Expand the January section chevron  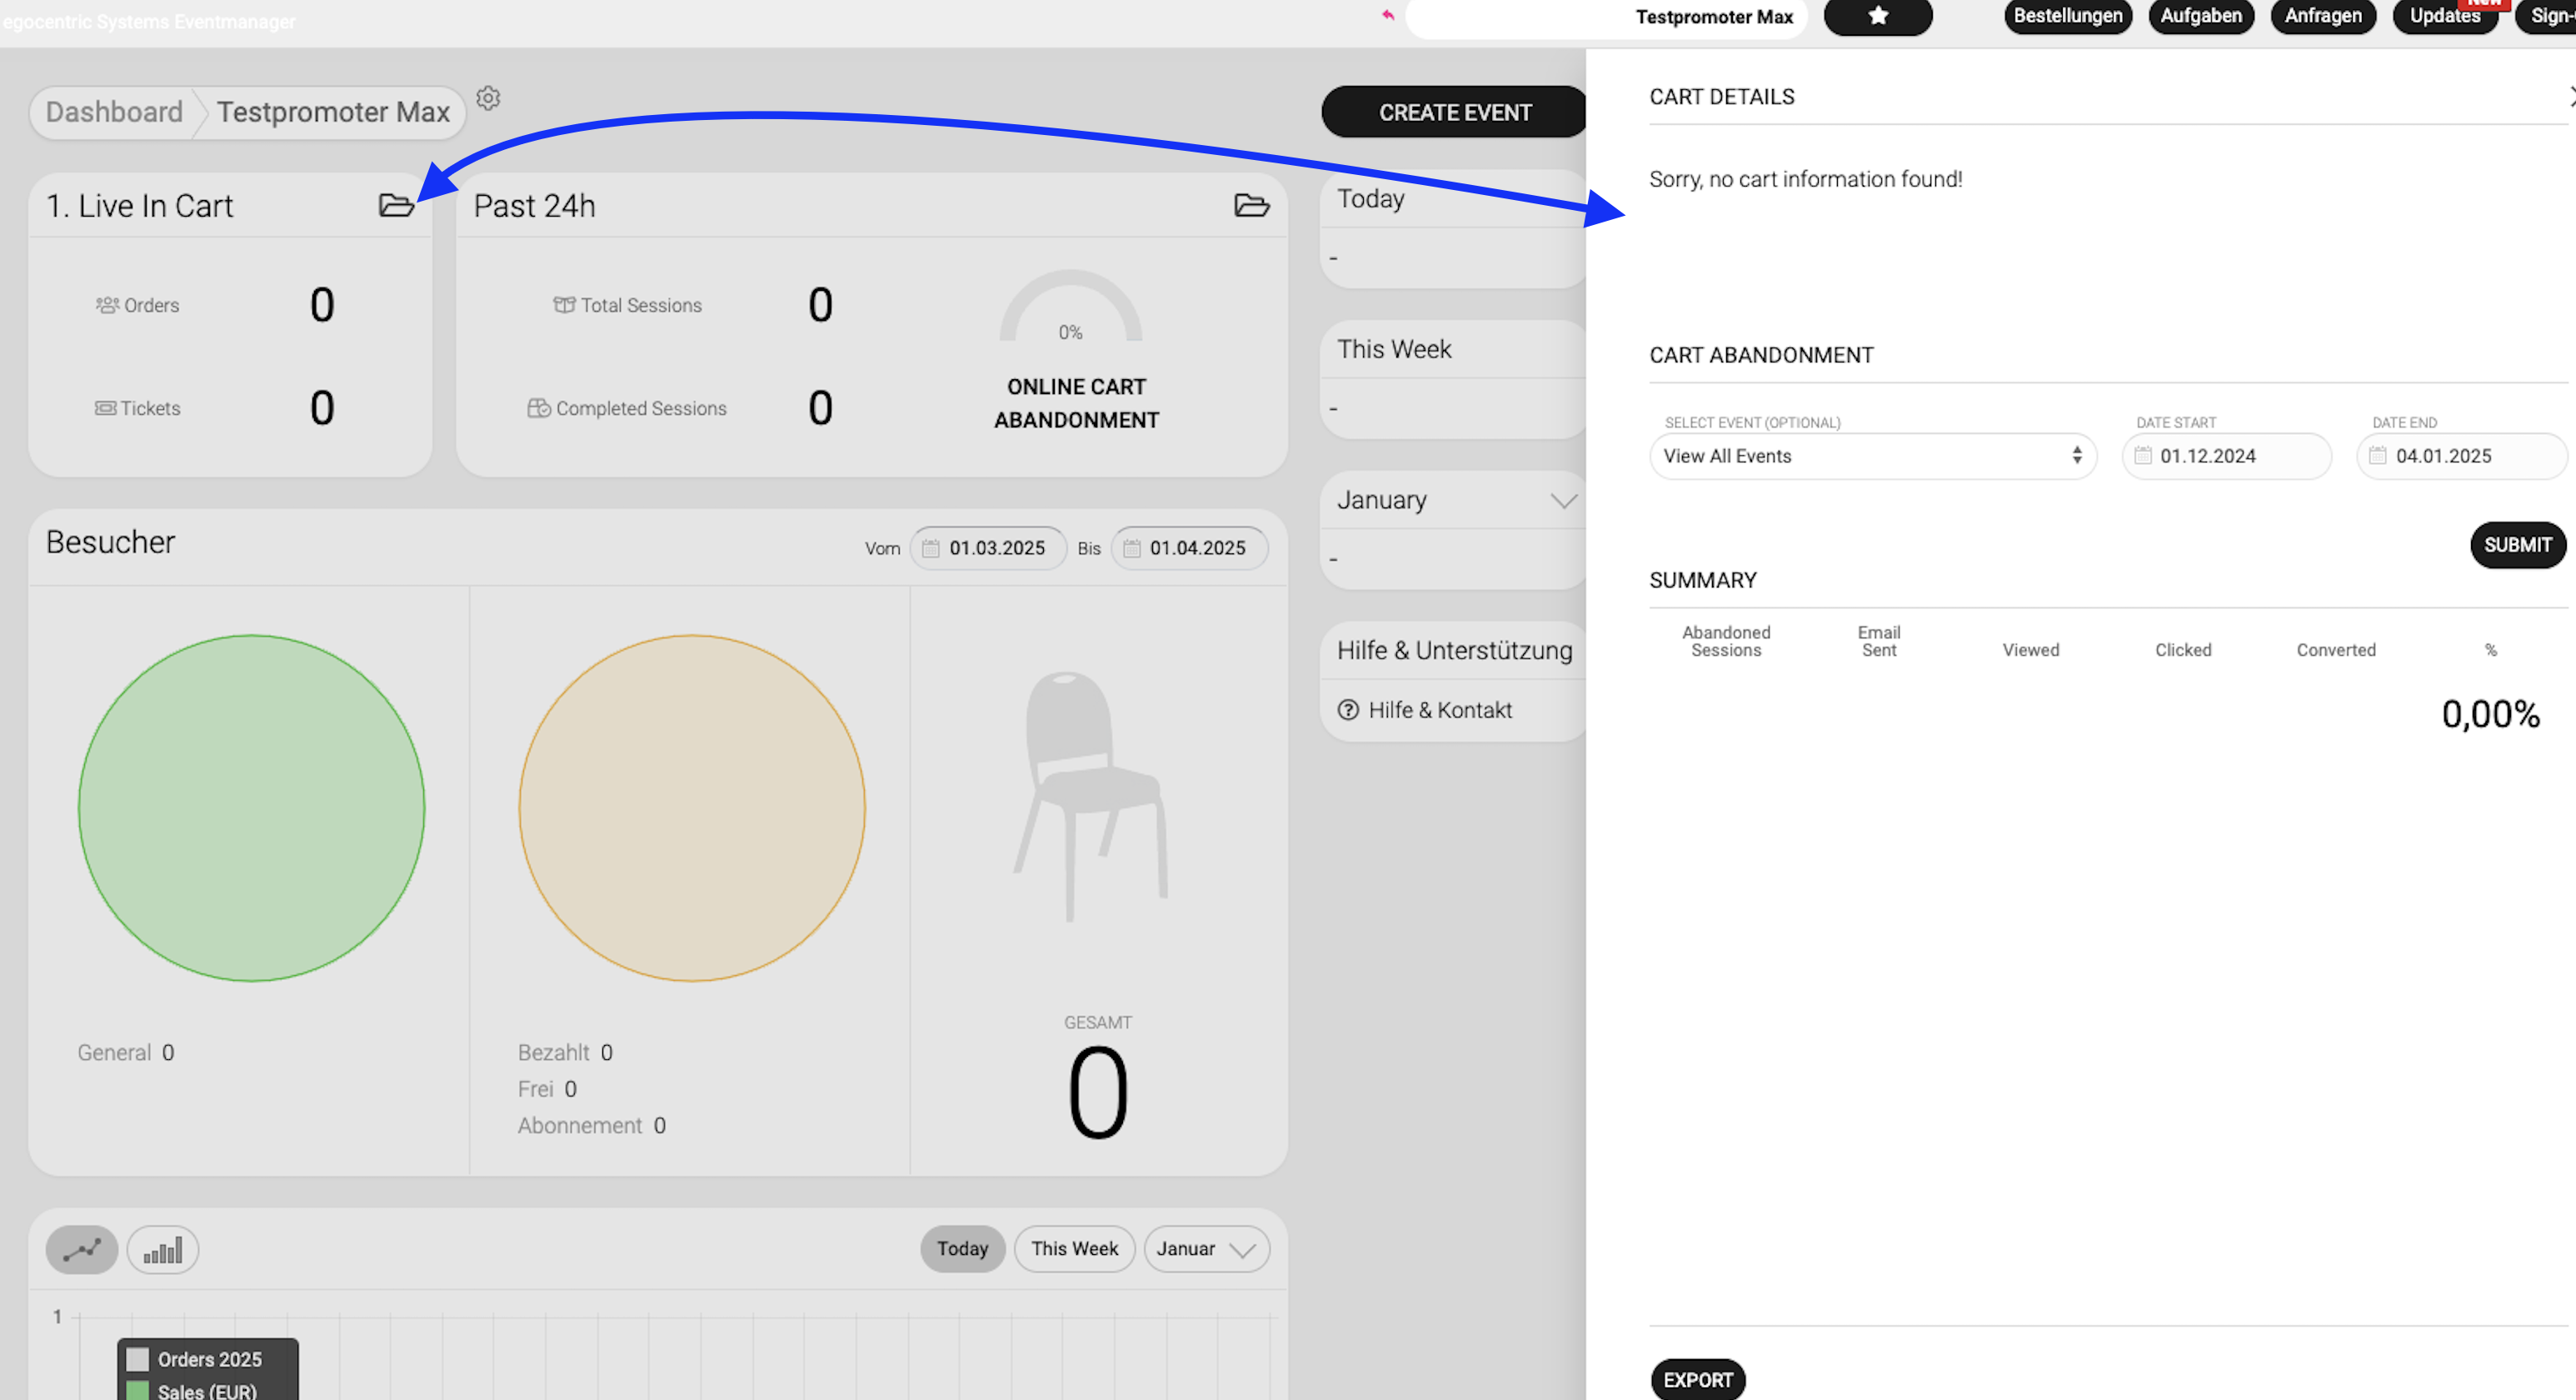click(x=1563, y=500)
